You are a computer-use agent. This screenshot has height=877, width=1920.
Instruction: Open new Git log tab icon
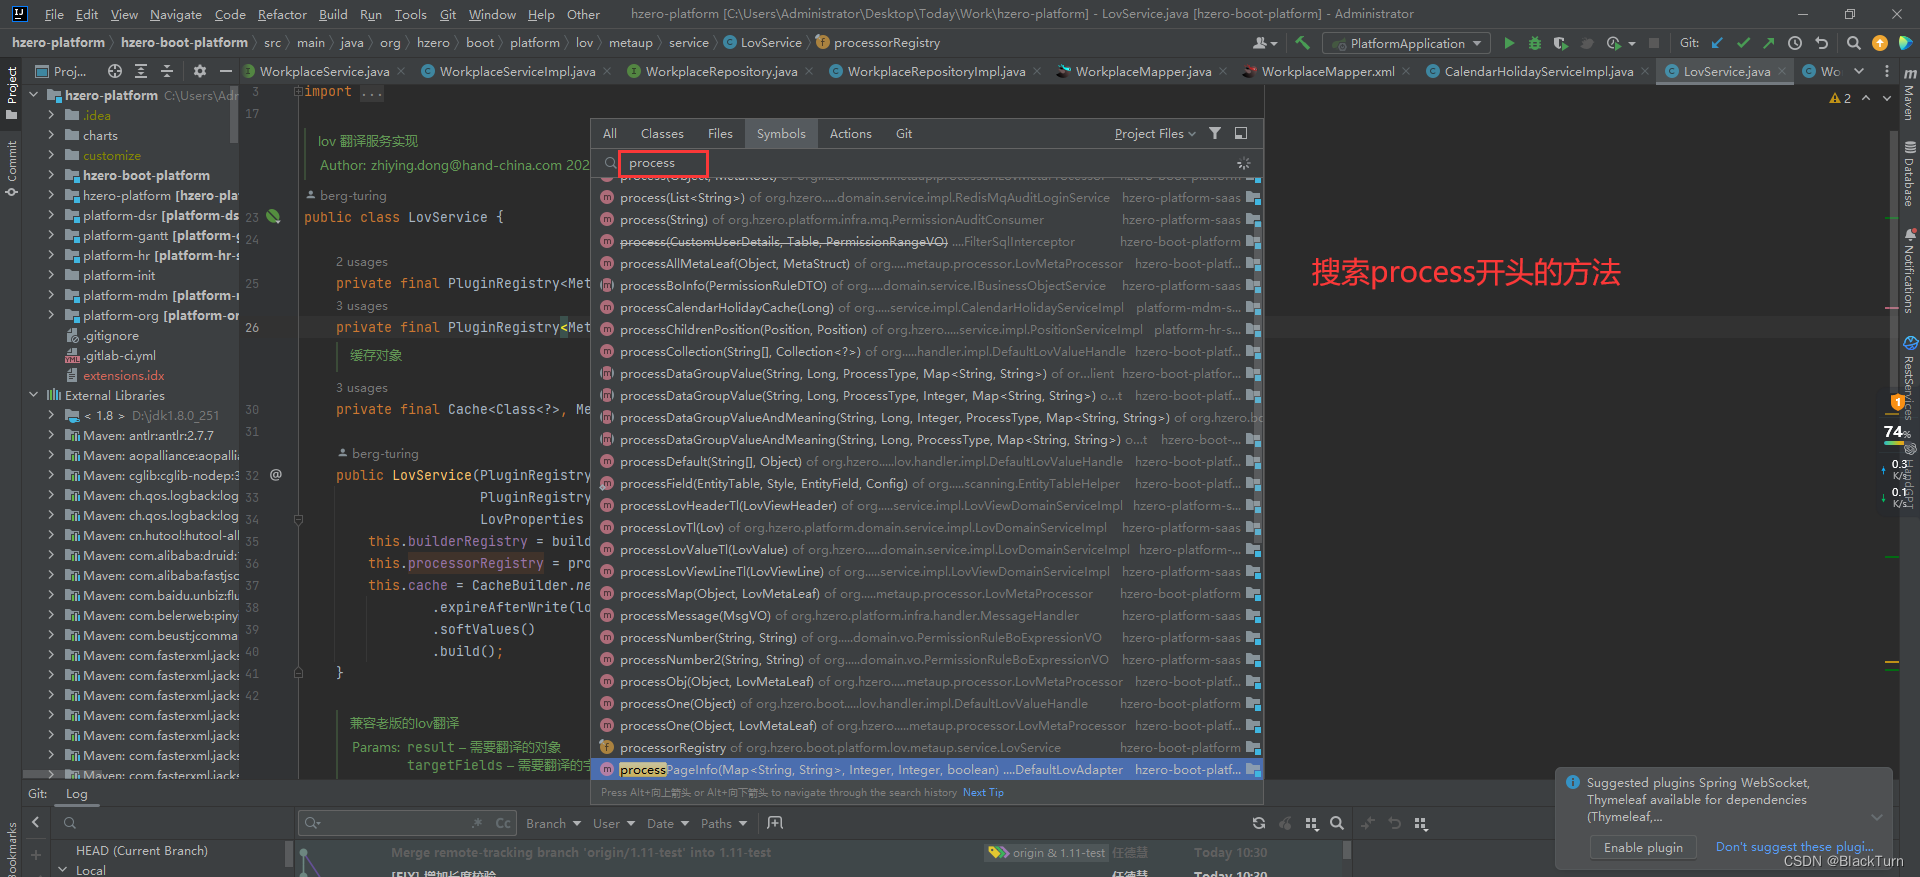pos(775,823)
